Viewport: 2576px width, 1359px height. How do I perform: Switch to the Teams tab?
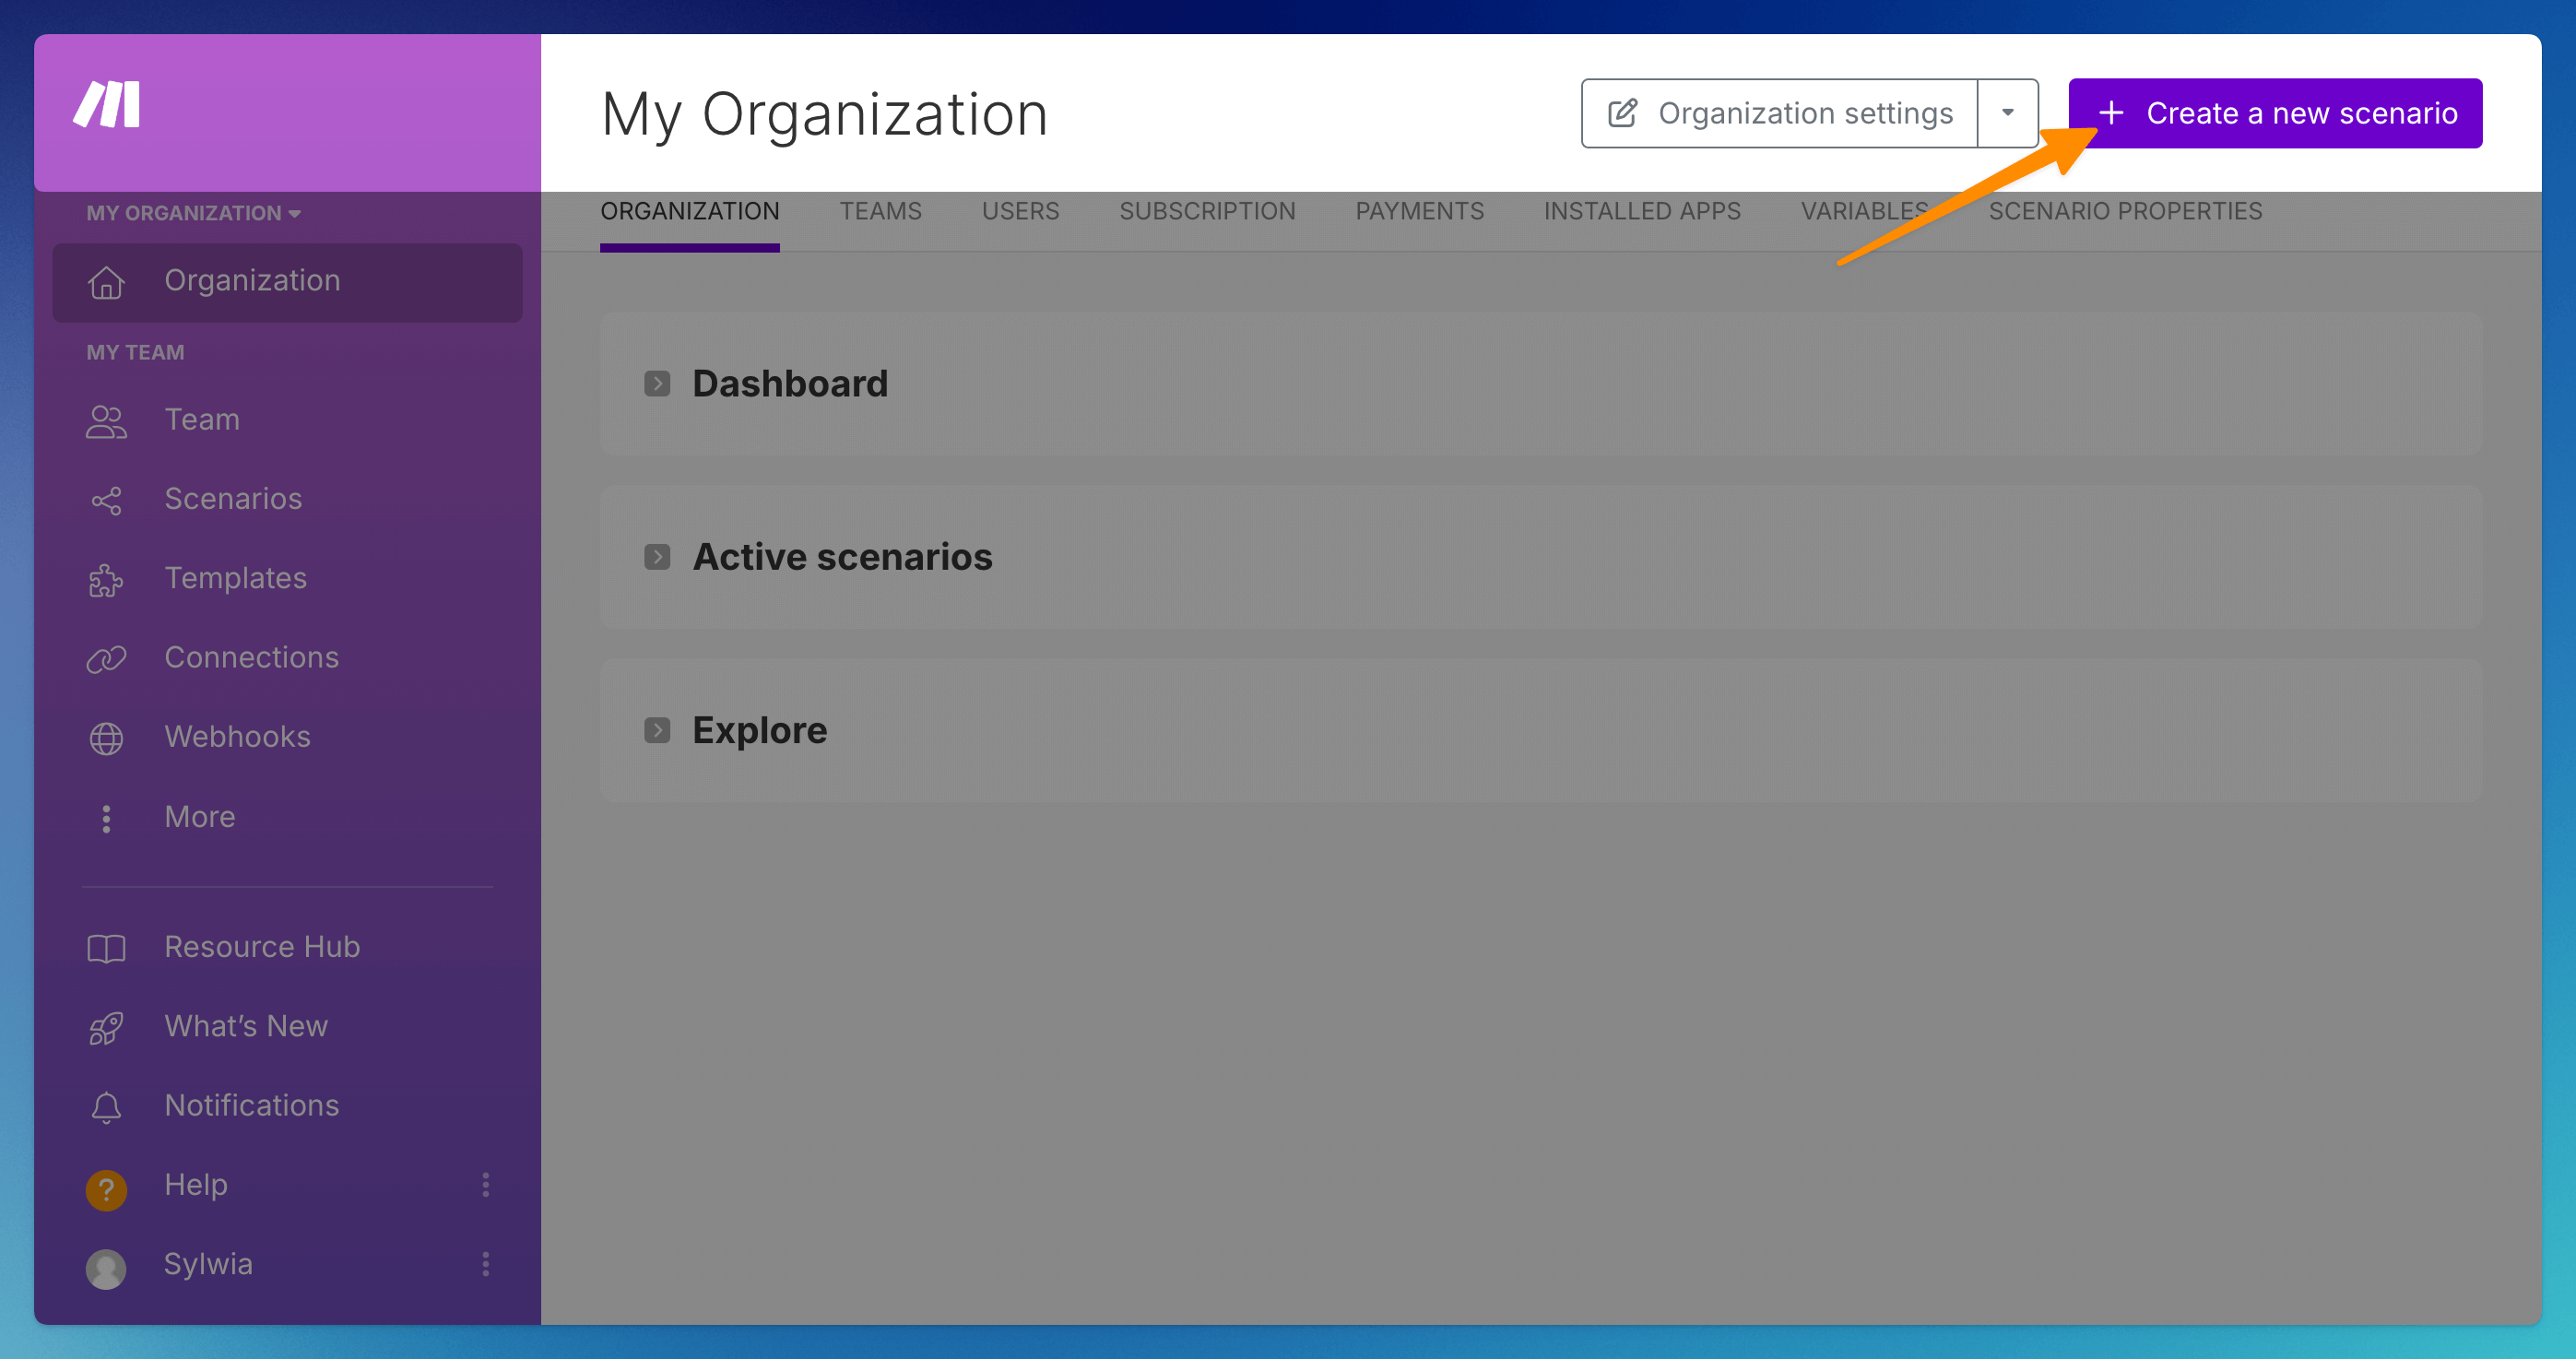point(880,211)
